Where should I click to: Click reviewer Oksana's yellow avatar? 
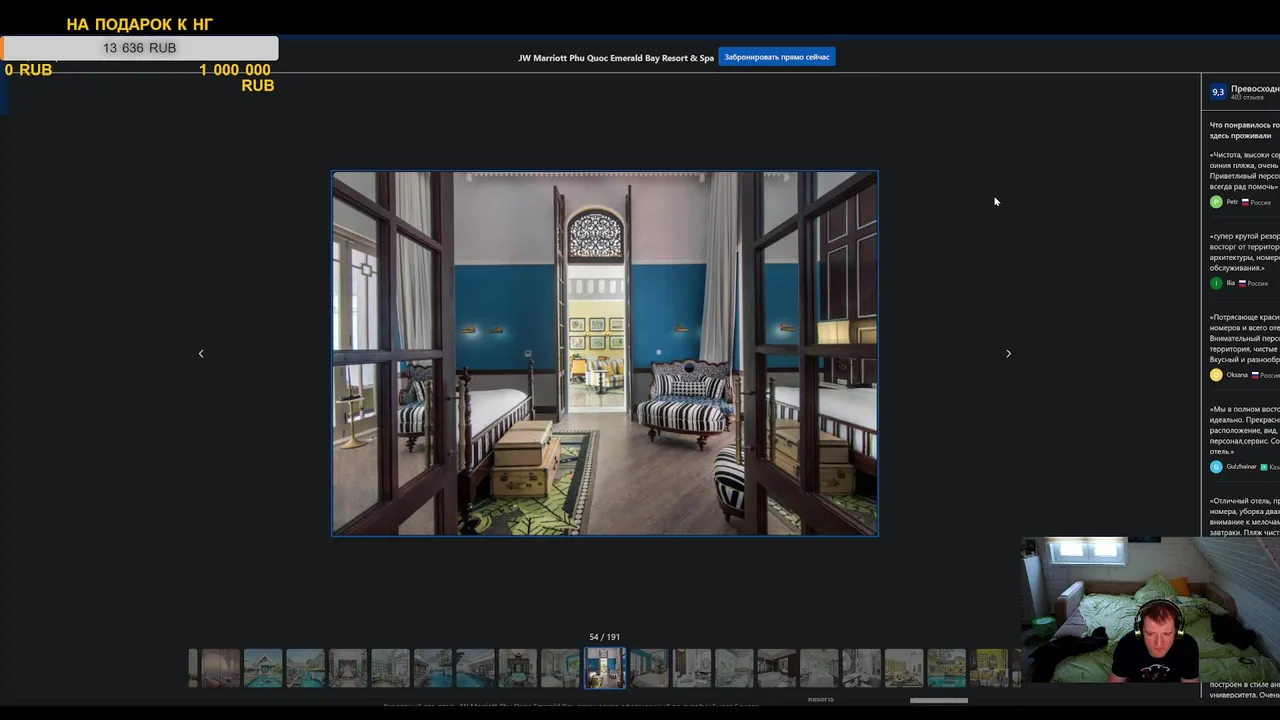click(x=1216, y=375)
